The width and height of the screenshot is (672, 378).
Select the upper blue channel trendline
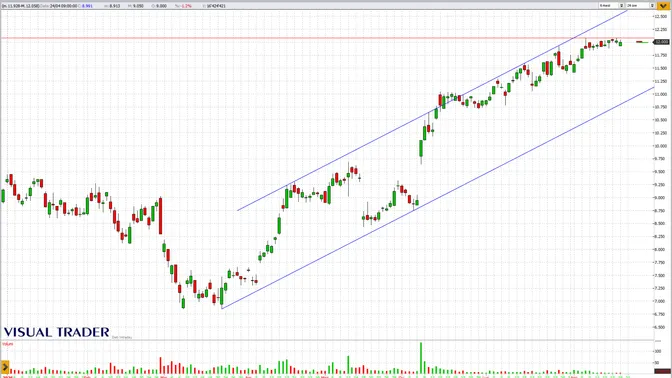[x=433, y=111]
